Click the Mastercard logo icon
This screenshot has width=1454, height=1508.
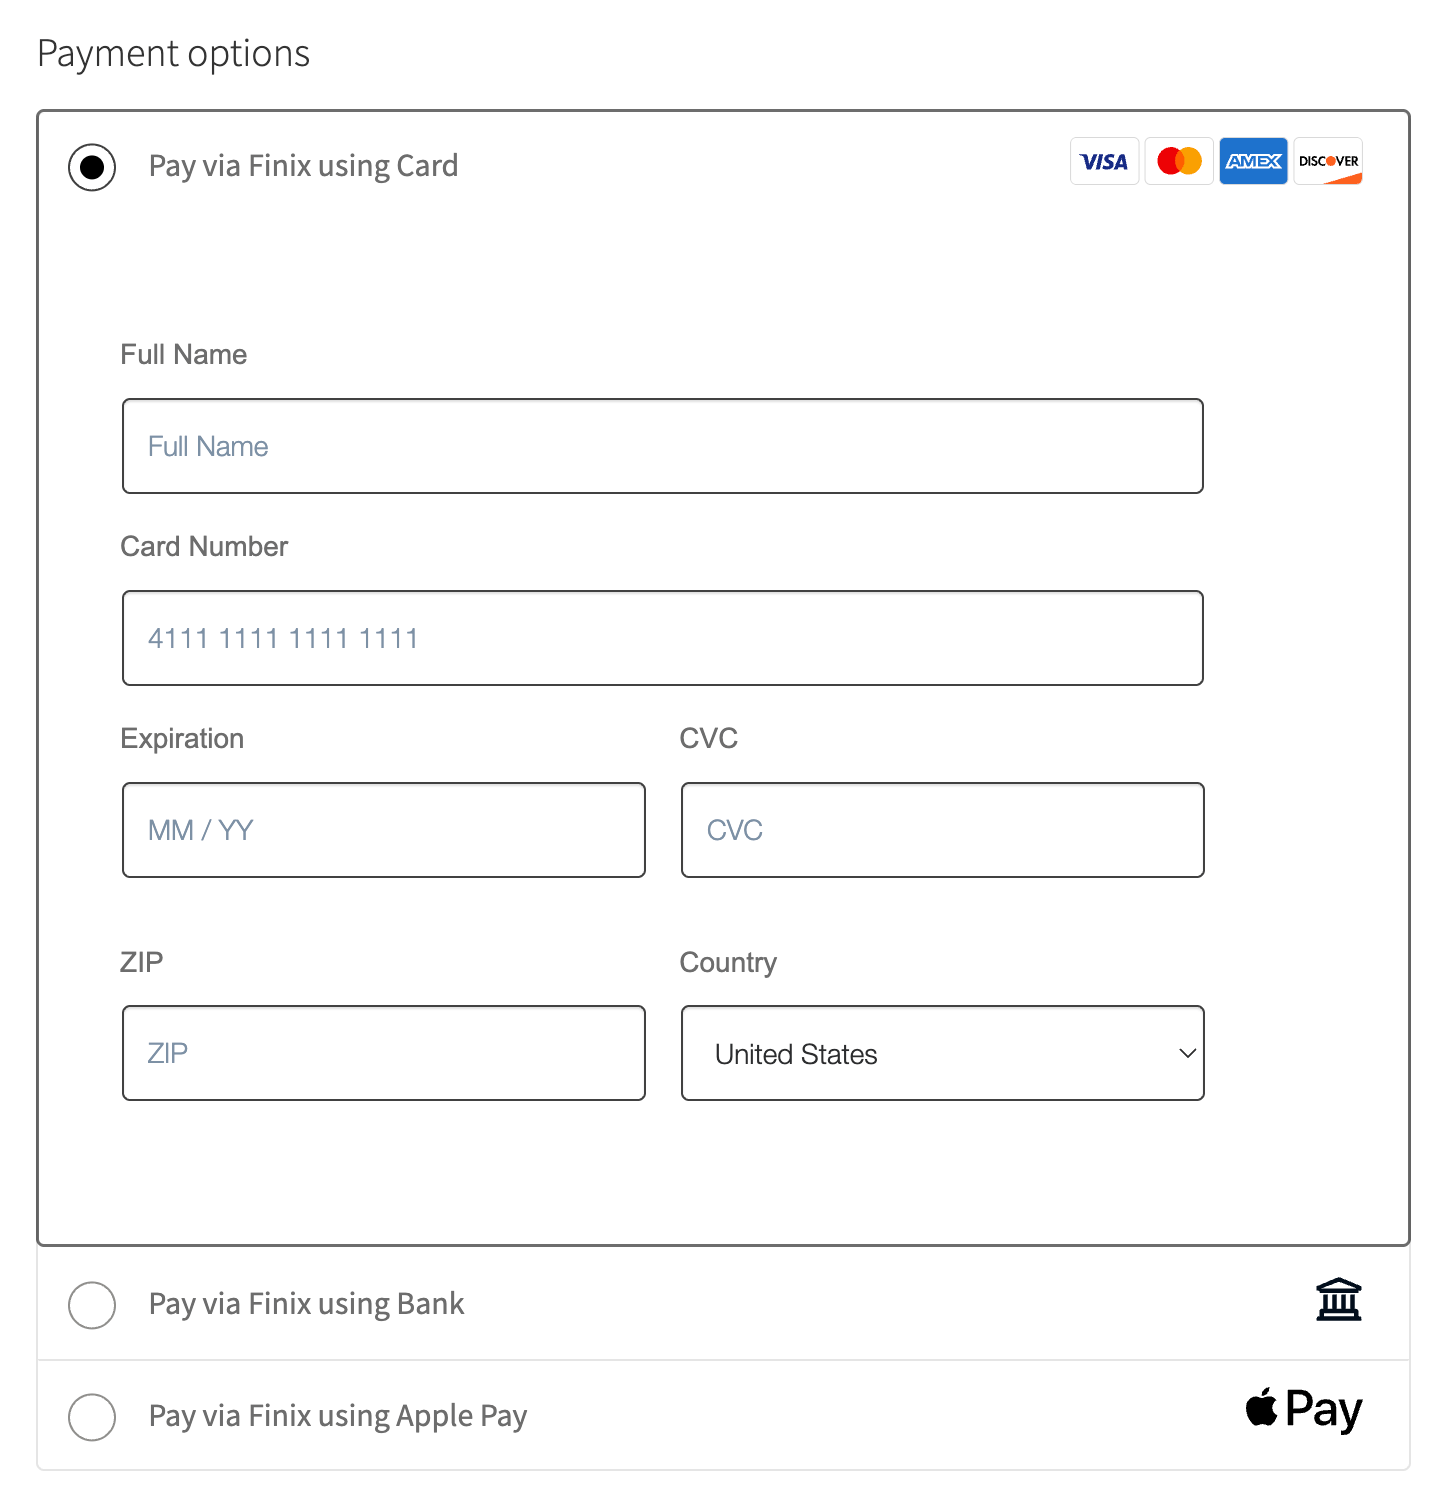(1179, 162)
